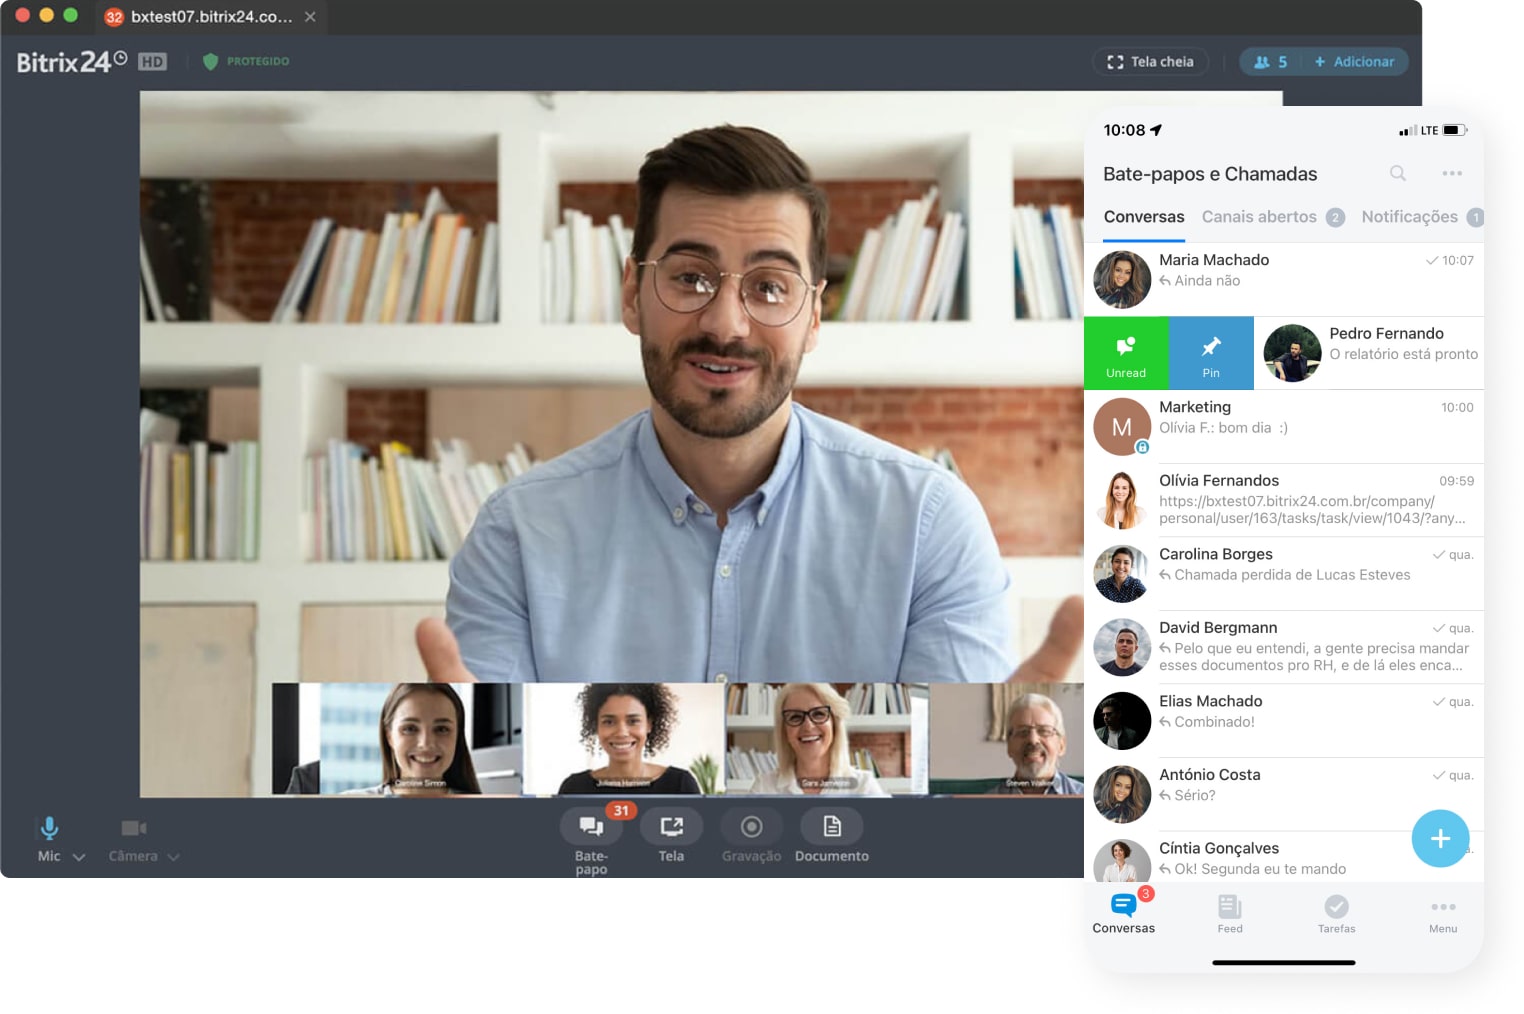
Task: Mark chat as Unread with green button
Action: (x=1126, y=353)
